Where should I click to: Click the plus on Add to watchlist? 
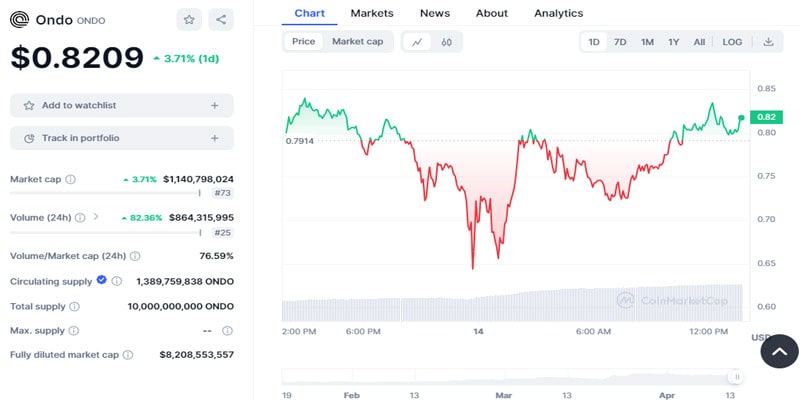(215, 106)
